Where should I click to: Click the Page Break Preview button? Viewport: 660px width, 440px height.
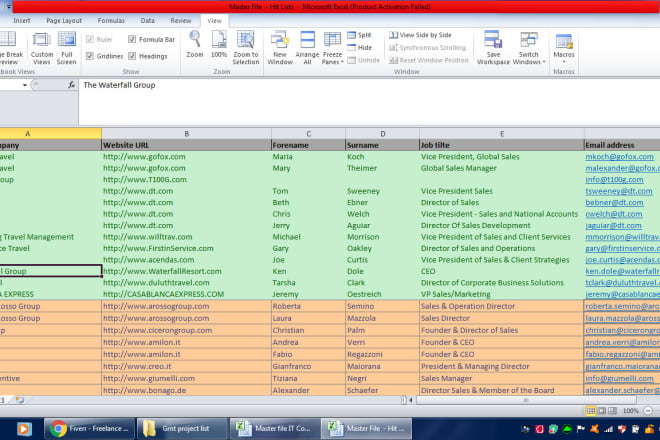(9, 48)
